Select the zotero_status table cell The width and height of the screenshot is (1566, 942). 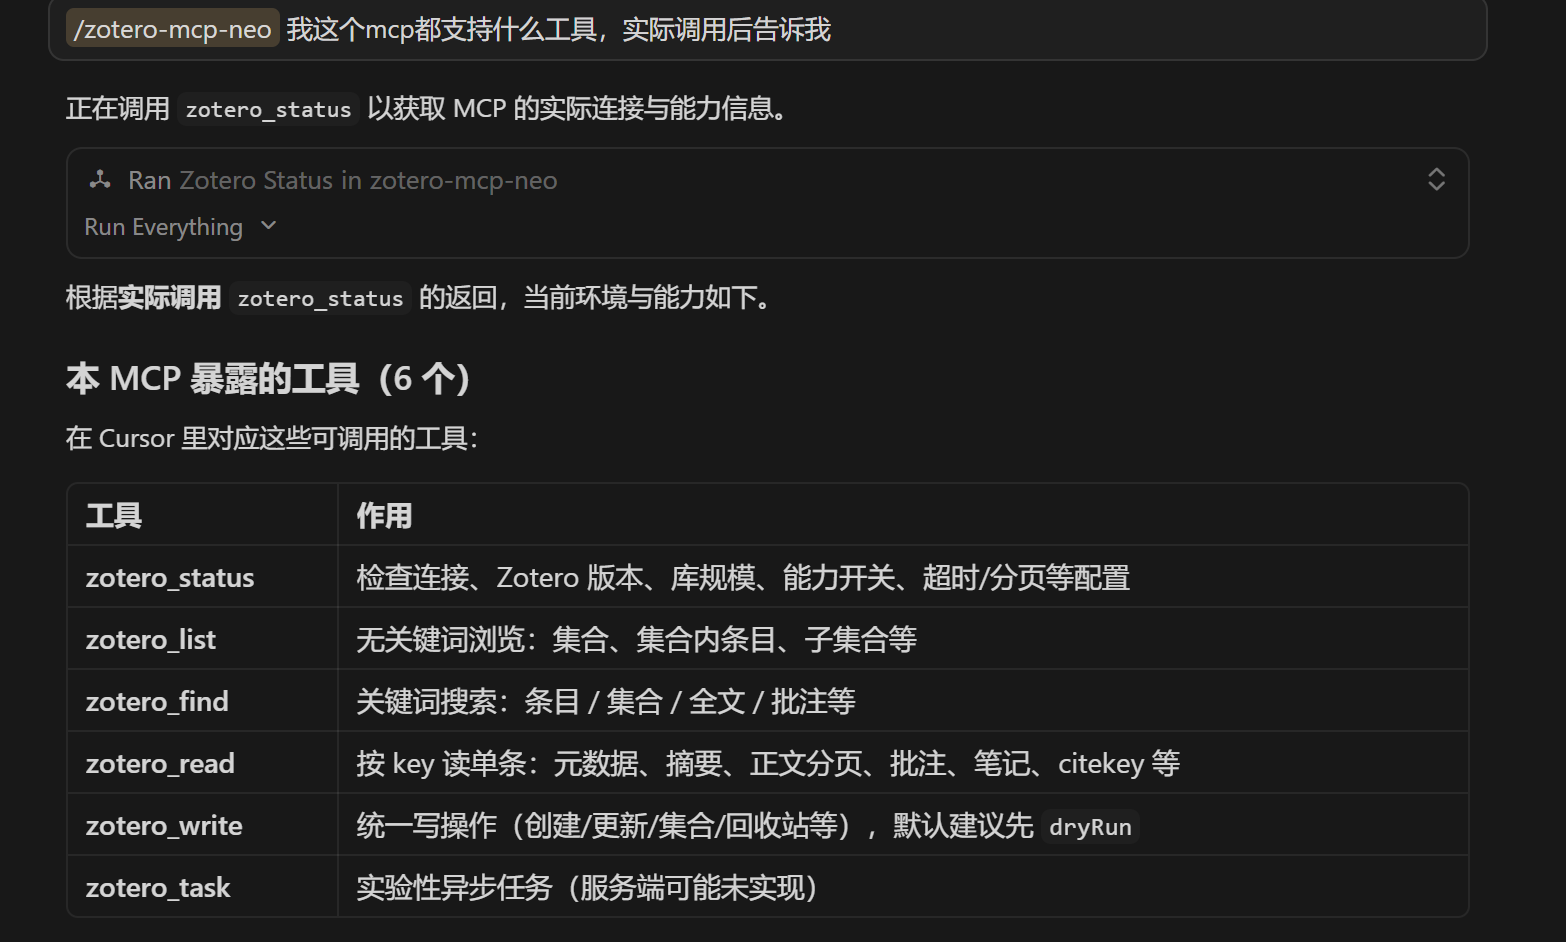click(202, 577)
